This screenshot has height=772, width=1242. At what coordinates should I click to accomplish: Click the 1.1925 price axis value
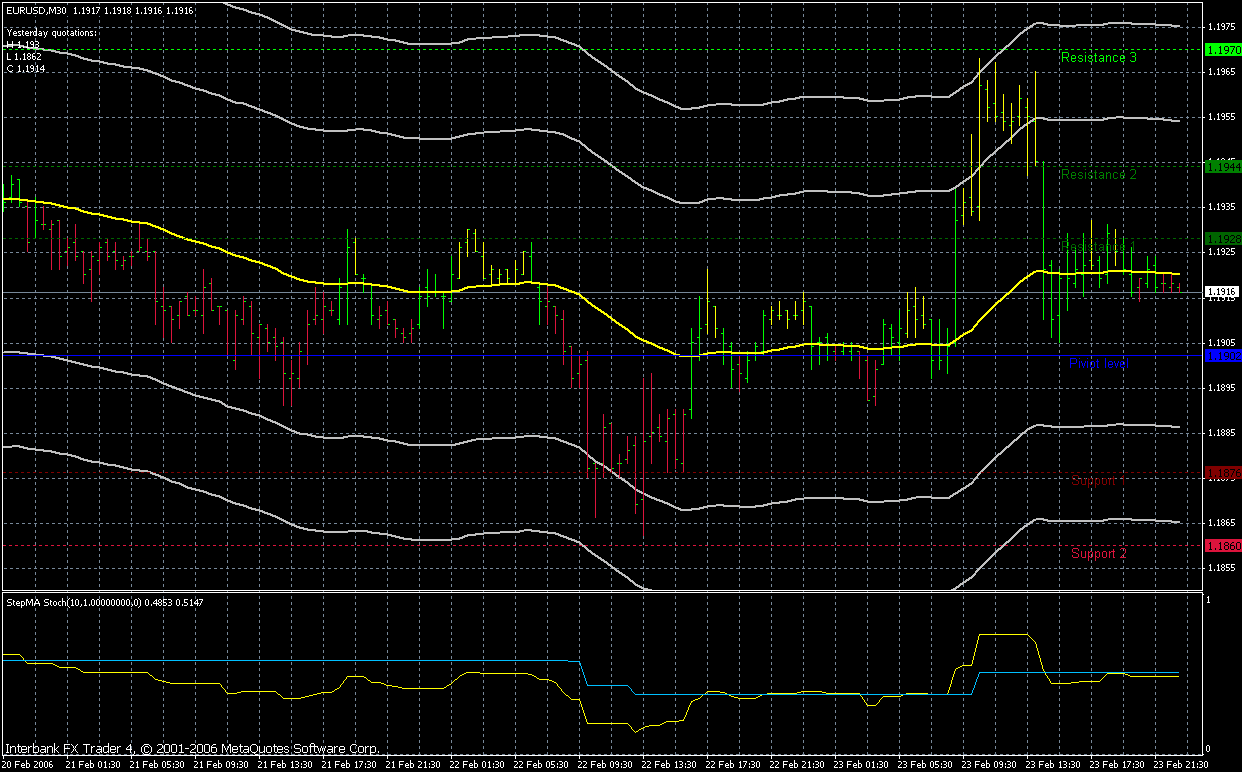[1223, 253]
